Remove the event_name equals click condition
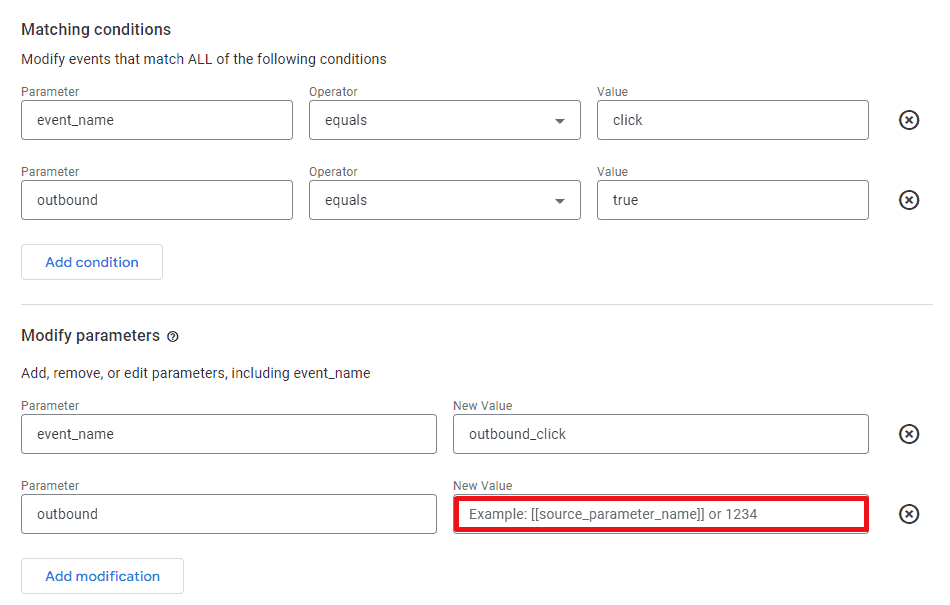 (x=908, y=119)
